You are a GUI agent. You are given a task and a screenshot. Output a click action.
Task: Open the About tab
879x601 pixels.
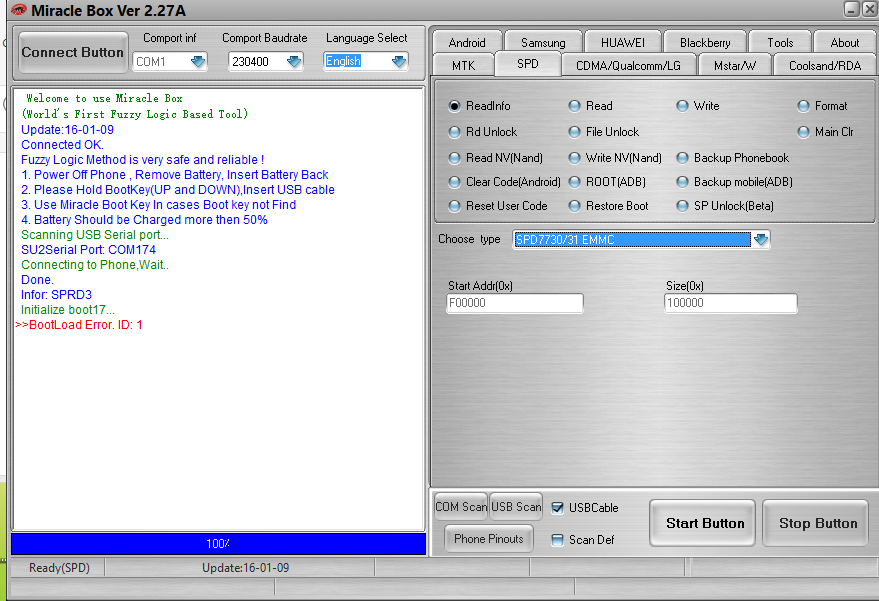pos(844,43)
